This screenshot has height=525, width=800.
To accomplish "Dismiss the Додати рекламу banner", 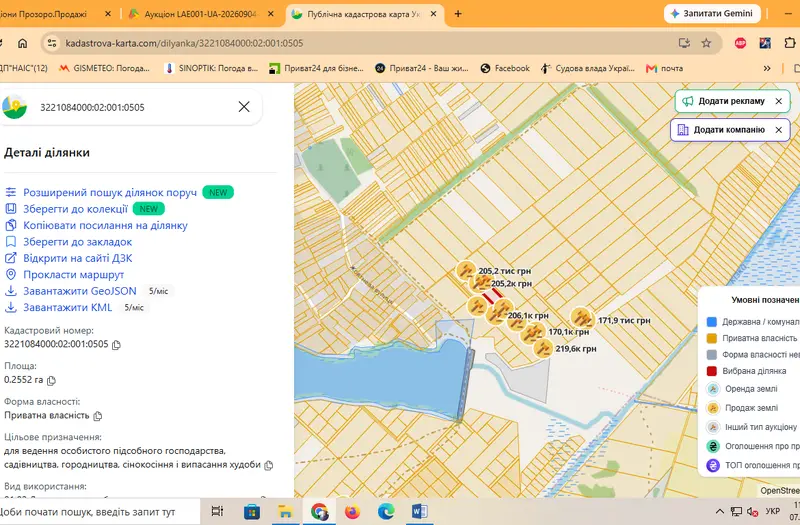I will pyautogui.click(x=779, y=101).
